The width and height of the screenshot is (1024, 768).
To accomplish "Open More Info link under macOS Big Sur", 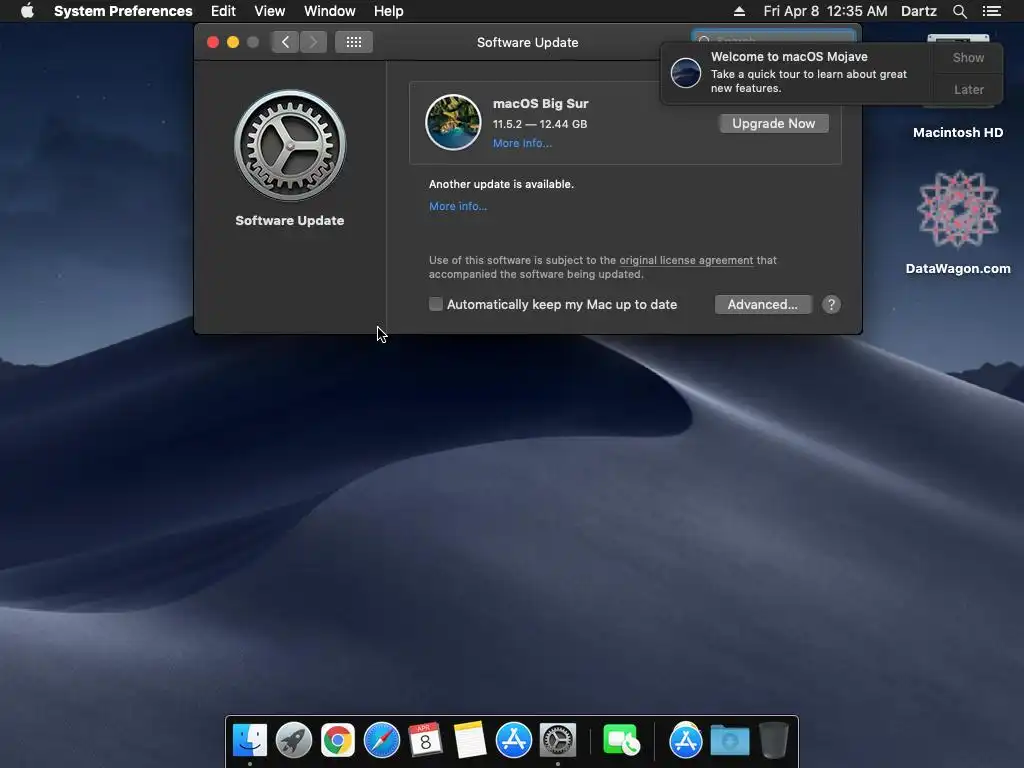I will point(522,144).
